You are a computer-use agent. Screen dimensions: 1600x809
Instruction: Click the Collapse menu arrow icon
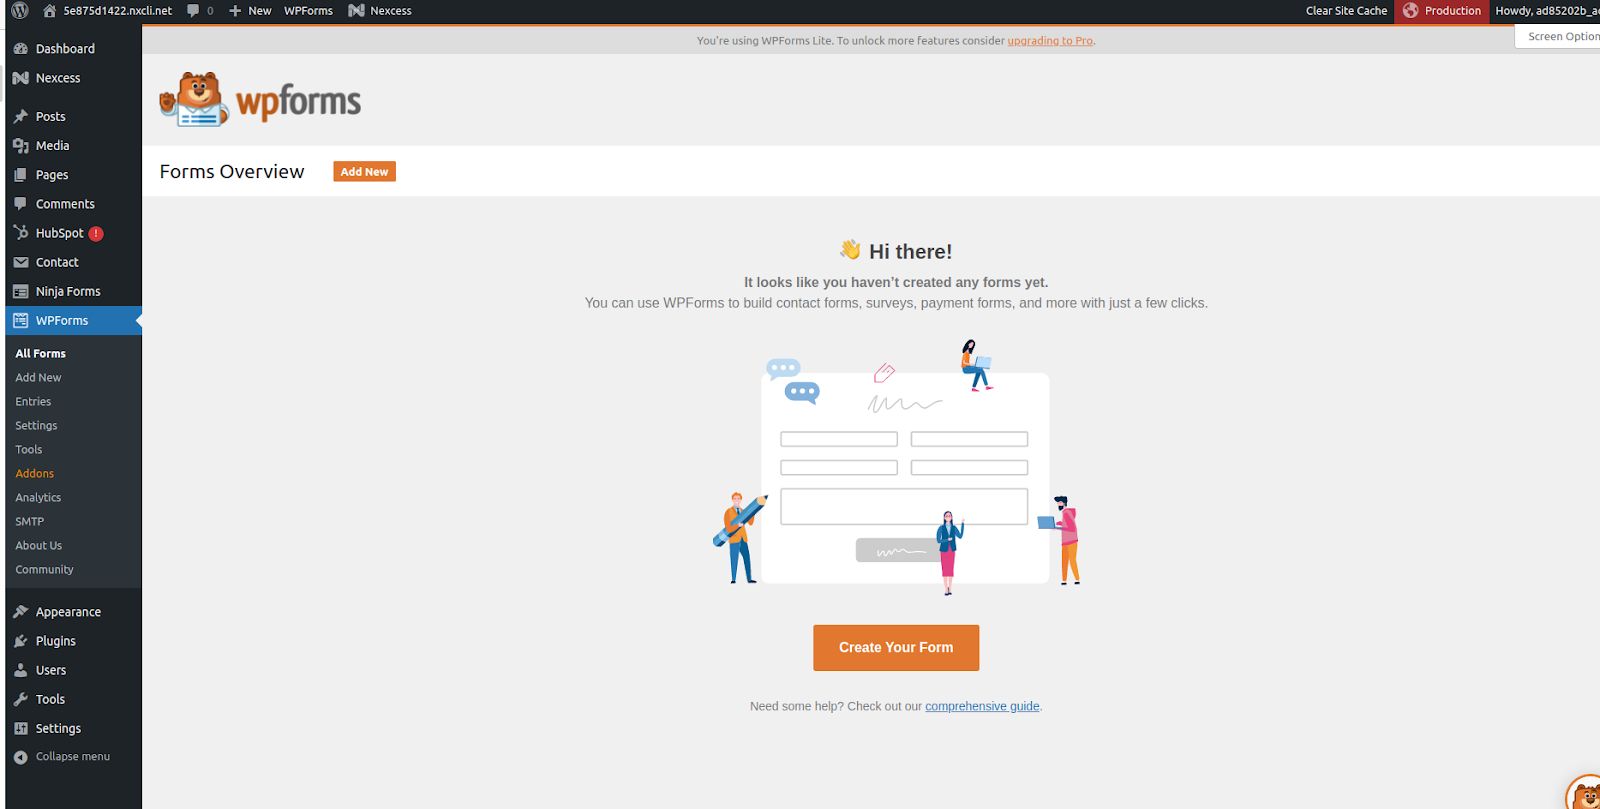(21, 757)
